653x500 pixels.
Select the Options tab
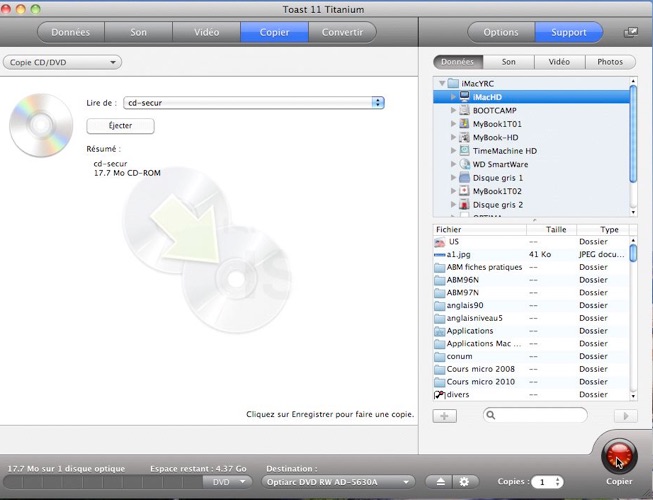pyautogui.click(x=501, y=32)
